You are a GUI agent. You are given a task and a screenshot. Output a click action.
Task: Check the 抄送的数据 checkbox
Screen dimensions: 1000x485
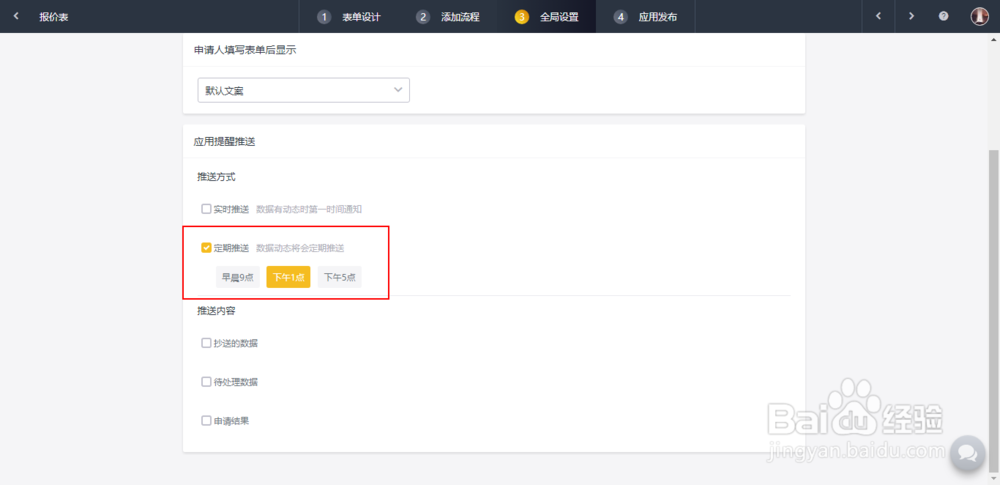click(206, 343)
